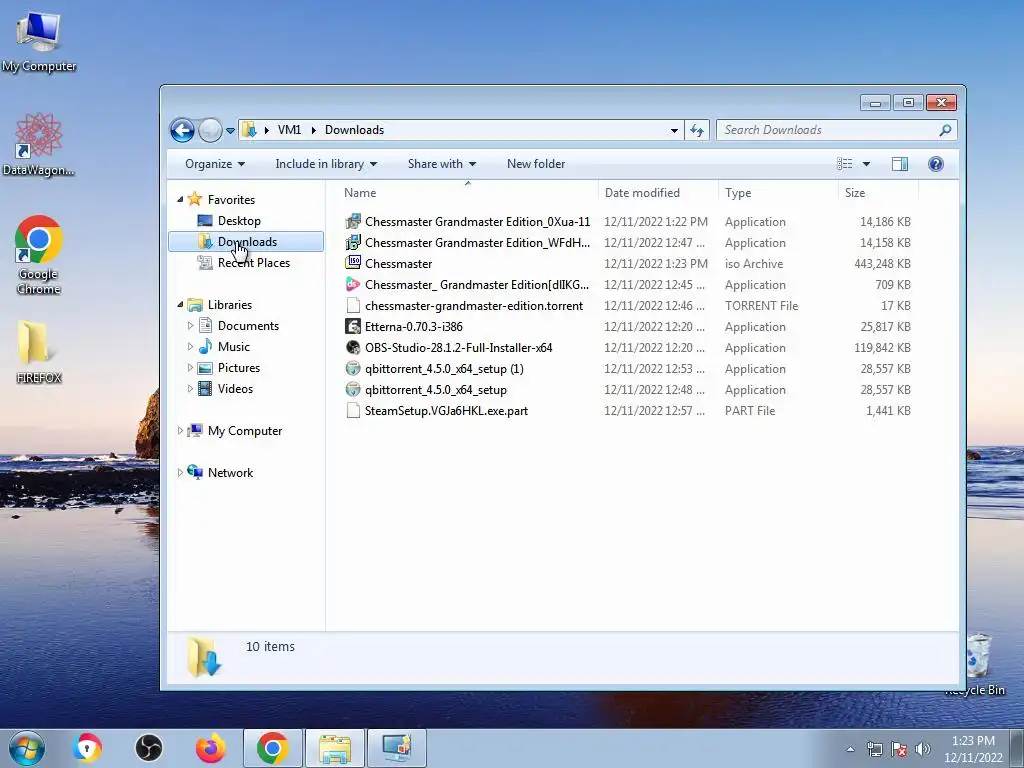Click the Refresh button in address bar
The width and height of the screenshot is (1024, 768).
click(697, 130)
